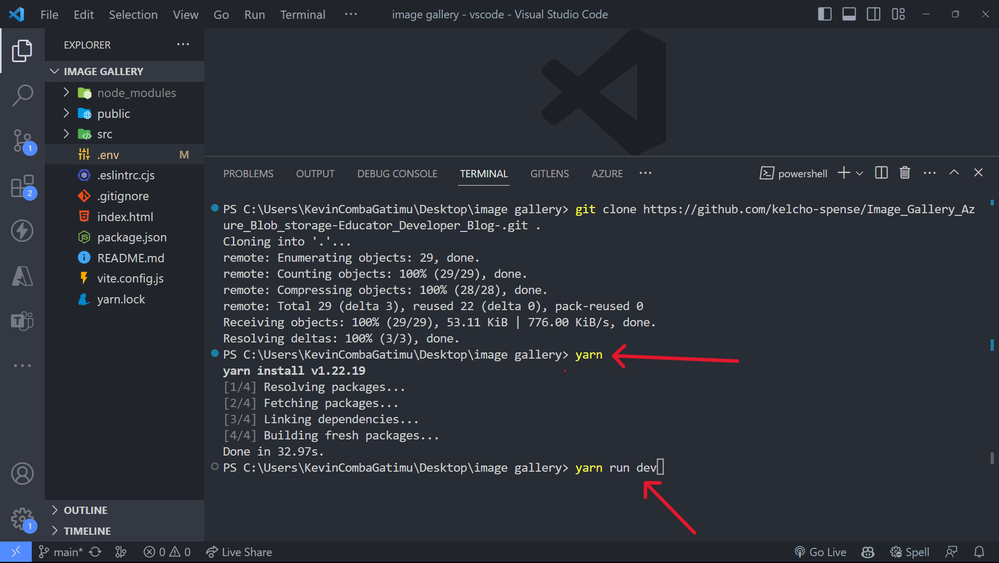Switch to DEBUG CONSOLE tab
The height and width of the screenshot is (563, 999).
[397, 174]
